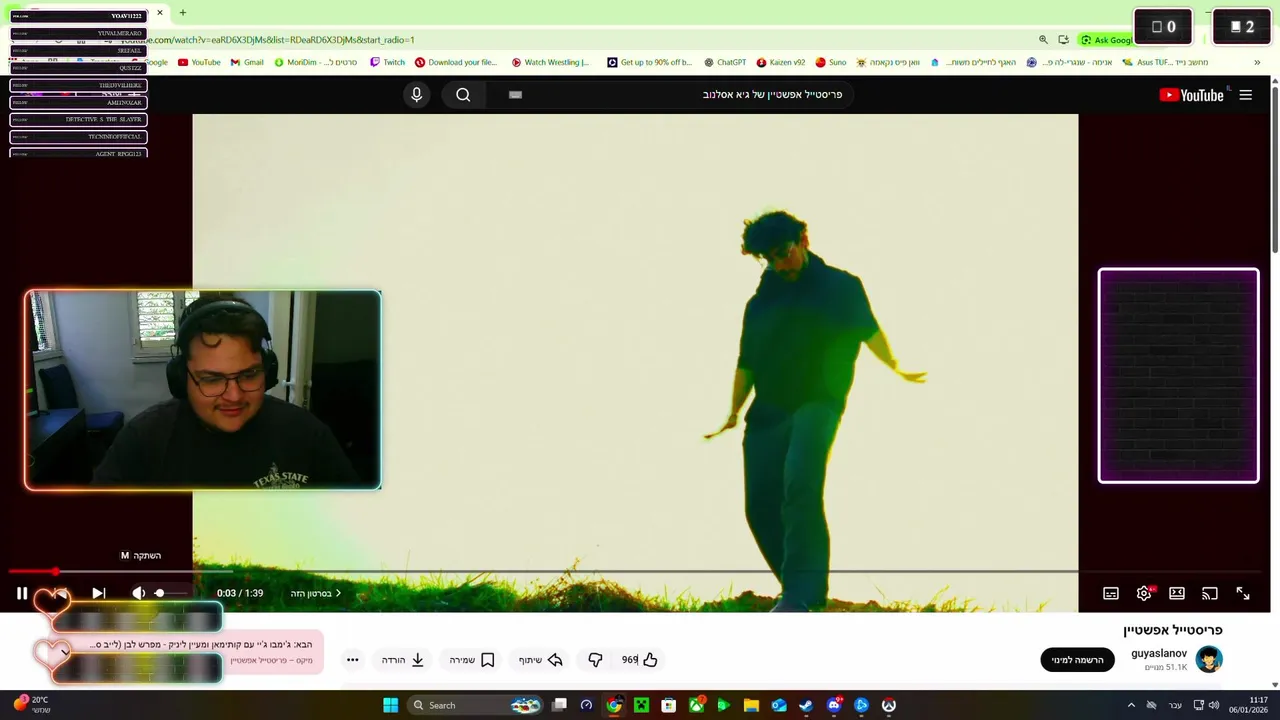Open the YouTube bookmark
1280x720 pixels.
click(x=199, y=62)
